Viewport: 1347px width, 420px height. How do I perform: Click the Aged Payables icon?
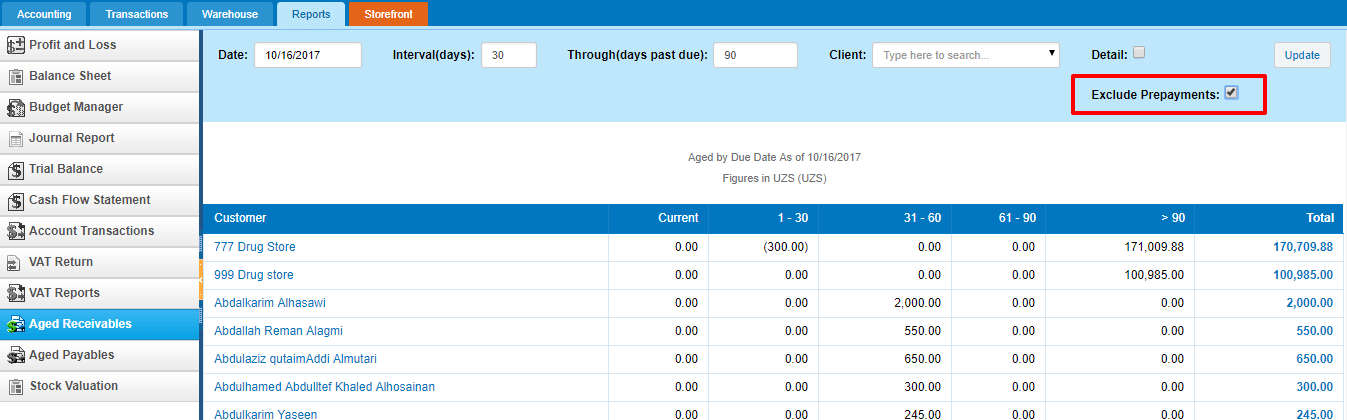(x=16, y=355)
